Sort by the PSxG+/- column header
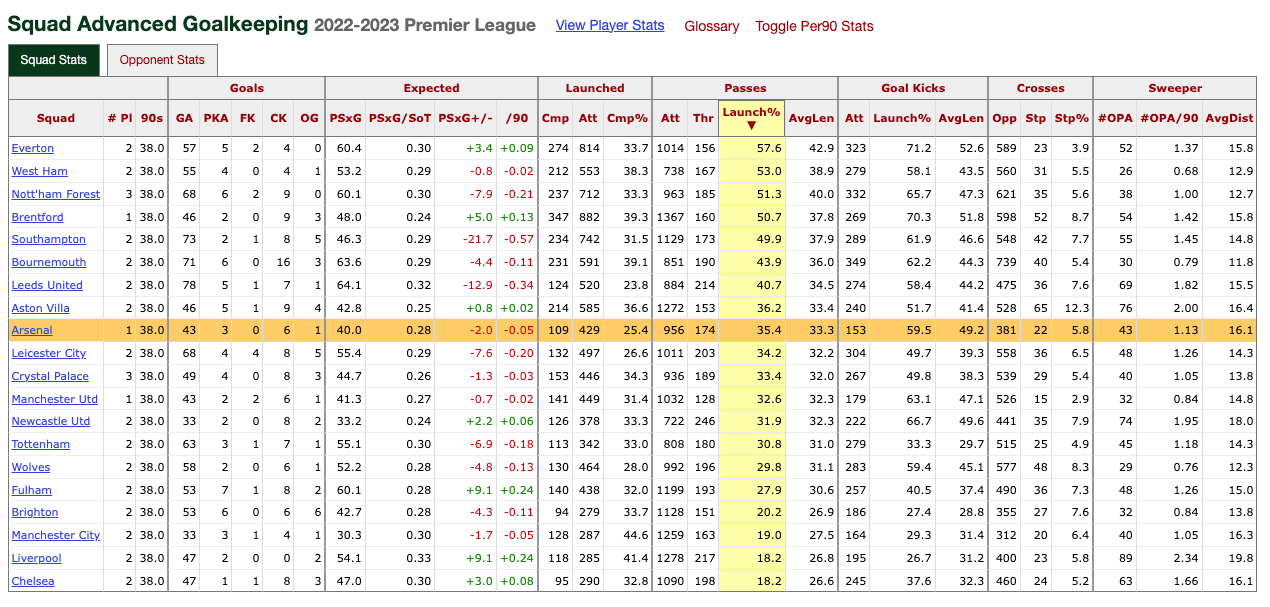 click(x=466, y=118)
